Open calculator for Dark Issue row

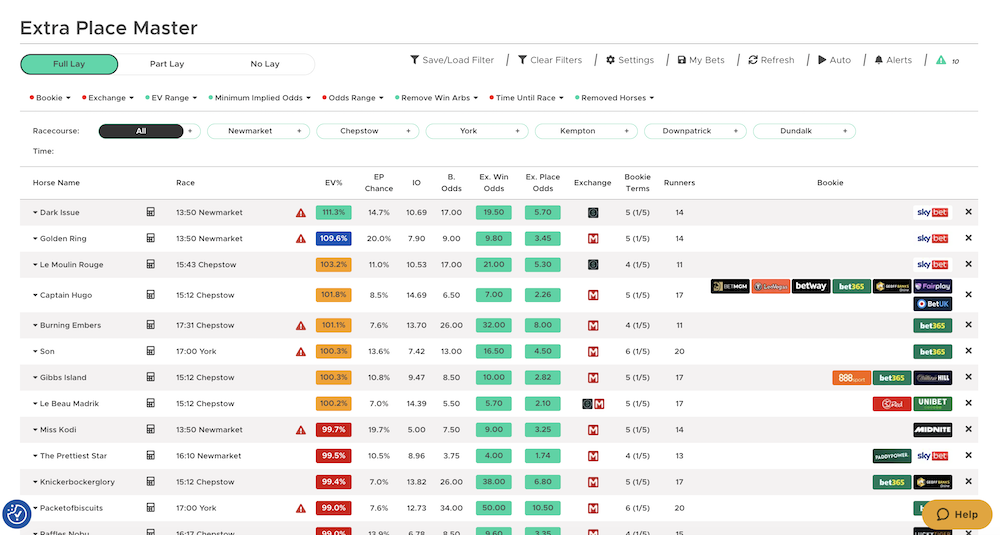151,212
